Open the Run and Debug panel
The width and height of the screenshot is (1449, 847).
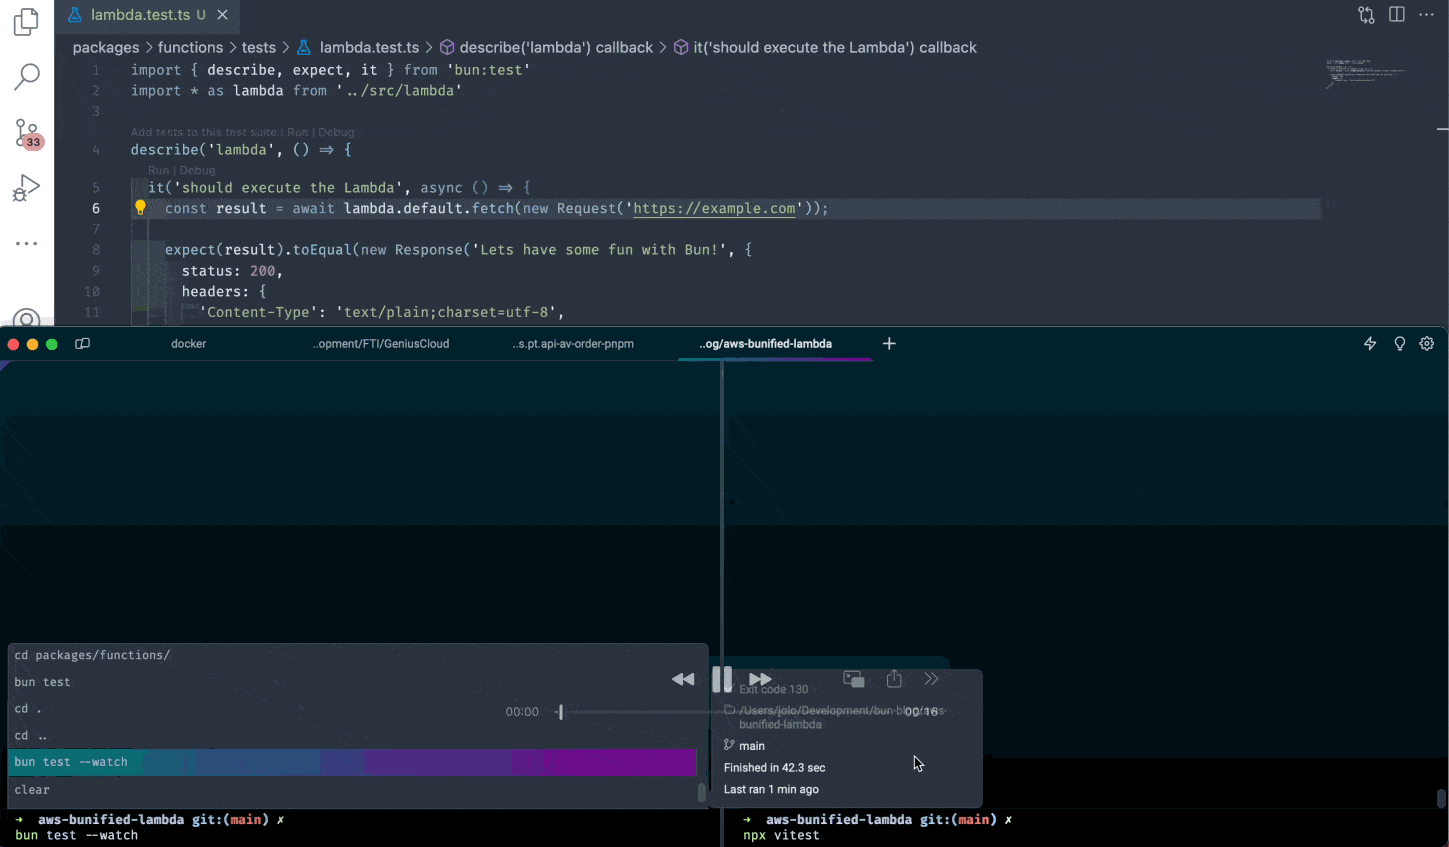tap(26, 186)
